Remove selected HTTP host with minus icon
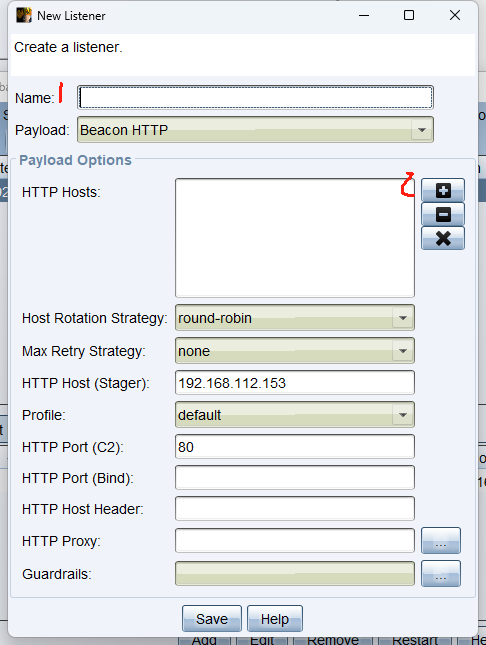Screen dimensions: 486x645 [443, 214]
